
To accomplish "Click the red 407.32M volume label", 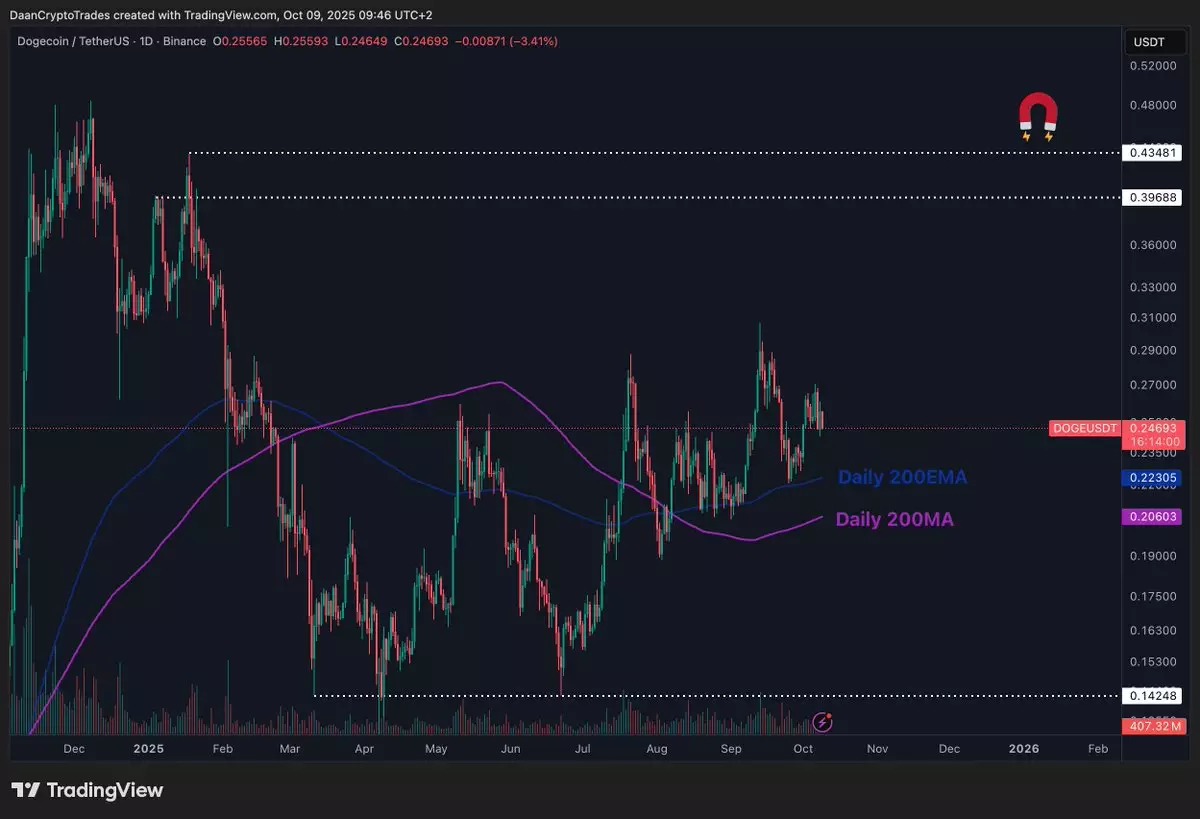I will [1154, 725].
